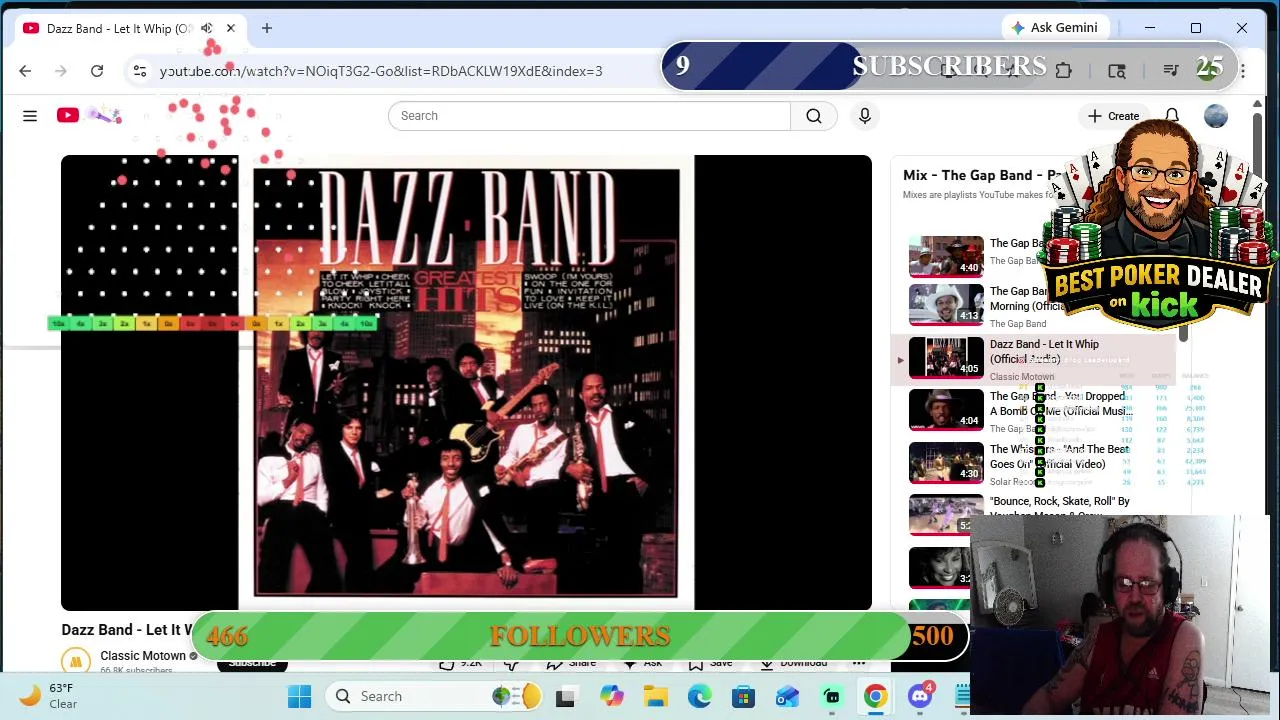Open a new tab with plus button

267,28
